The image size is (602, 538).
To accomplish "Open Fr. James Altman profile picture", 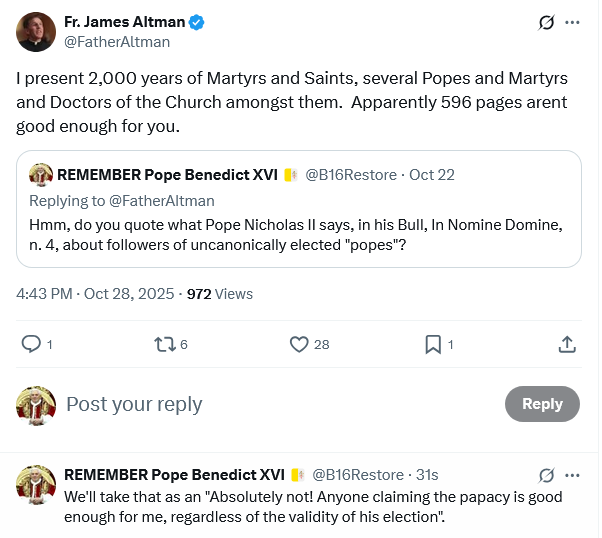I will pos(36,32).
